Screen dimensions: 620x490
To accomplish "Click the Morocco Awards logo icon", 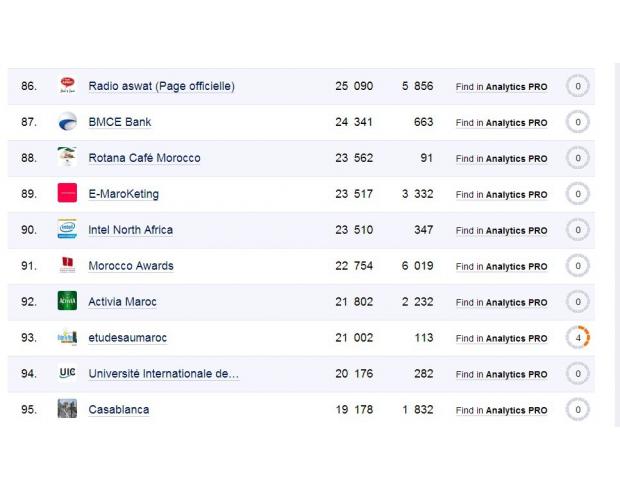I will point(67,265).
